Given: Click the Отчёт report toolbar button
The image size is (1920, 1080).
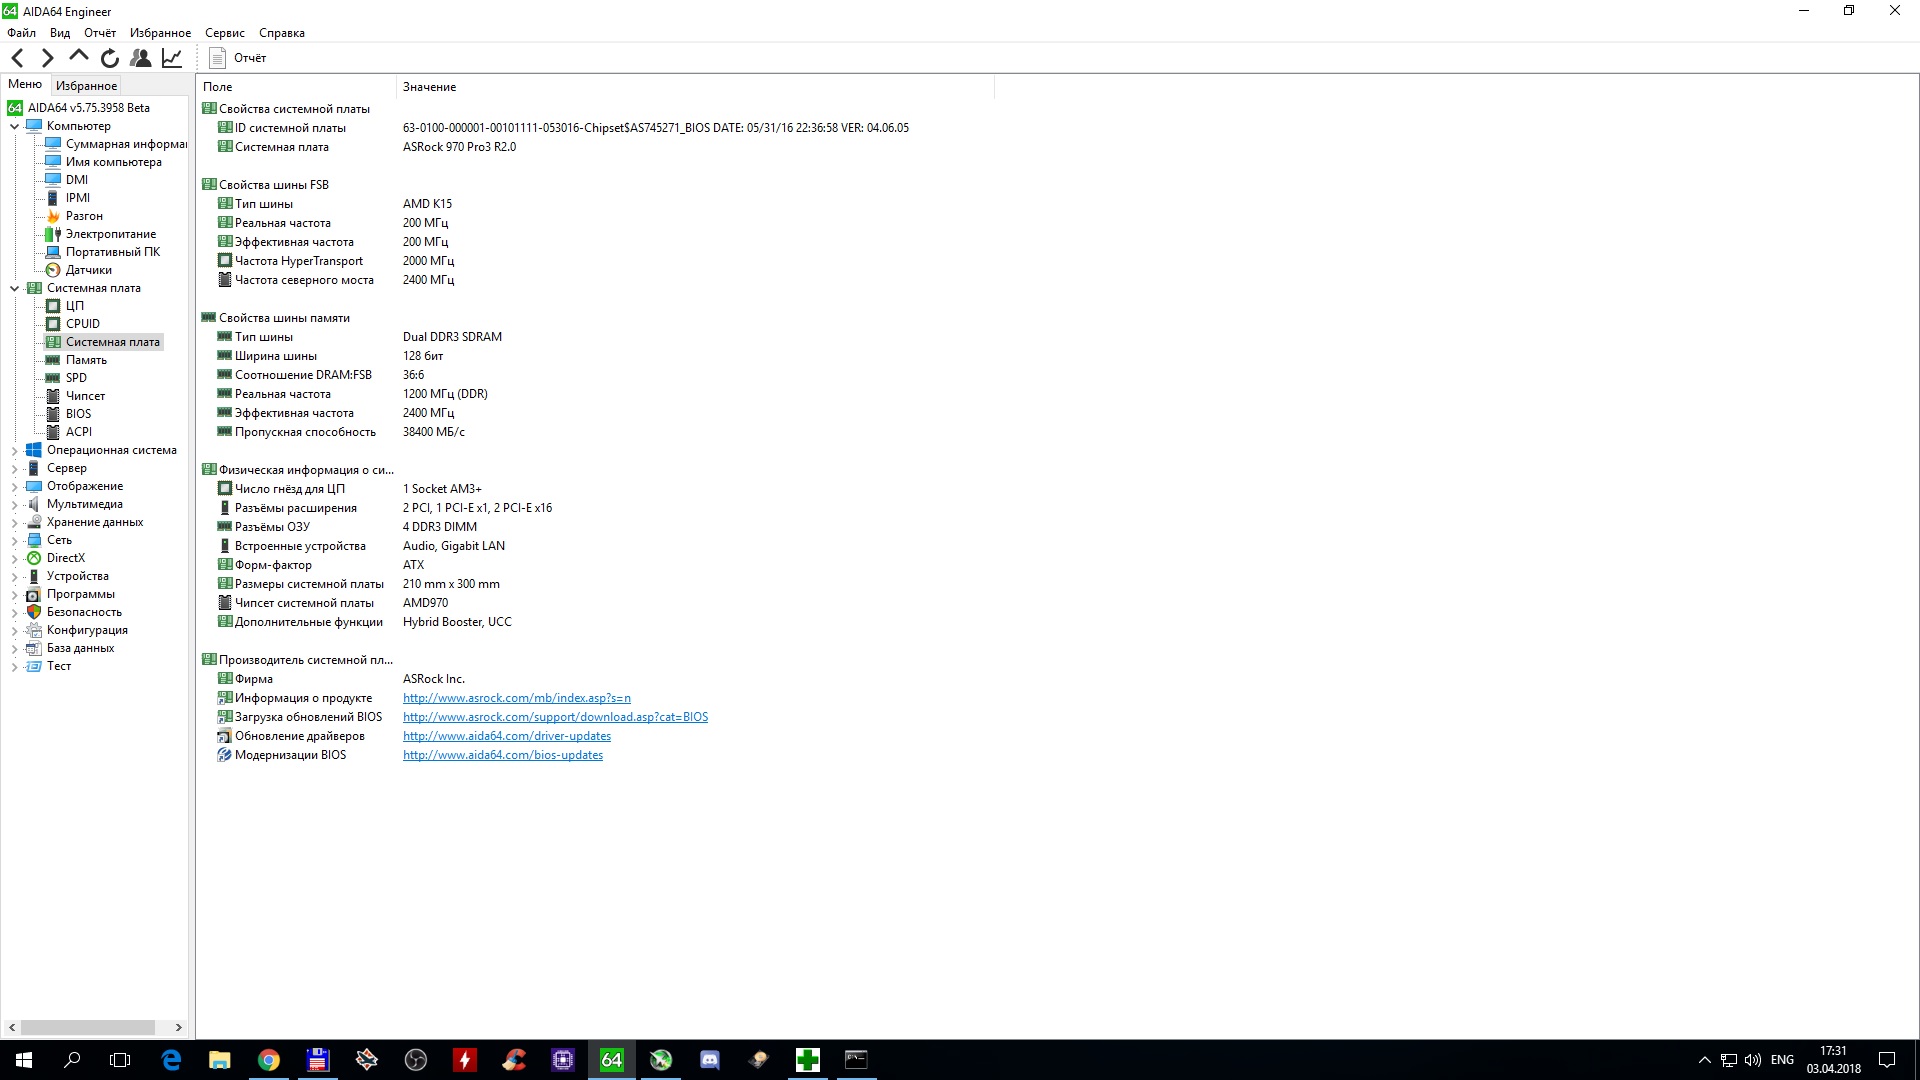Looking at the screenshot, I should (x=238, y=58).
